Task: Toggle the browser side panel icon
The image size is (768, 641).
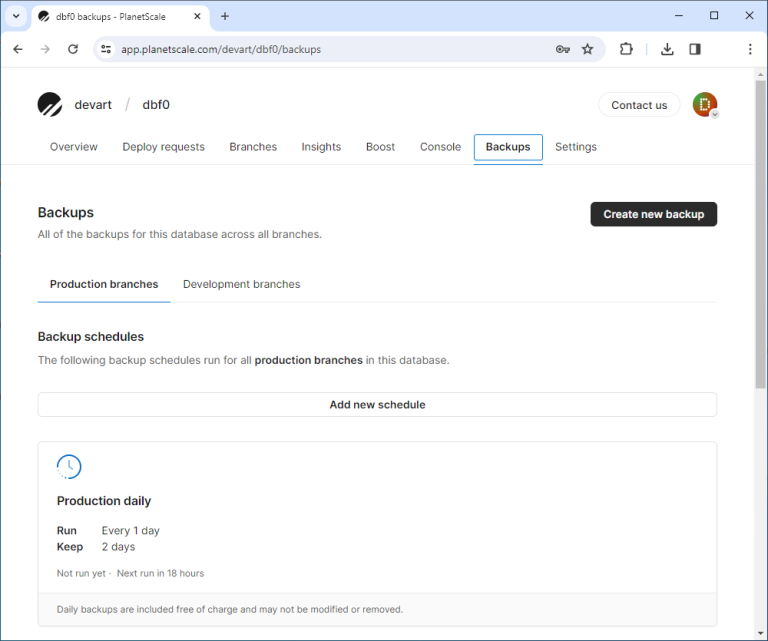Action: [695, 49]
